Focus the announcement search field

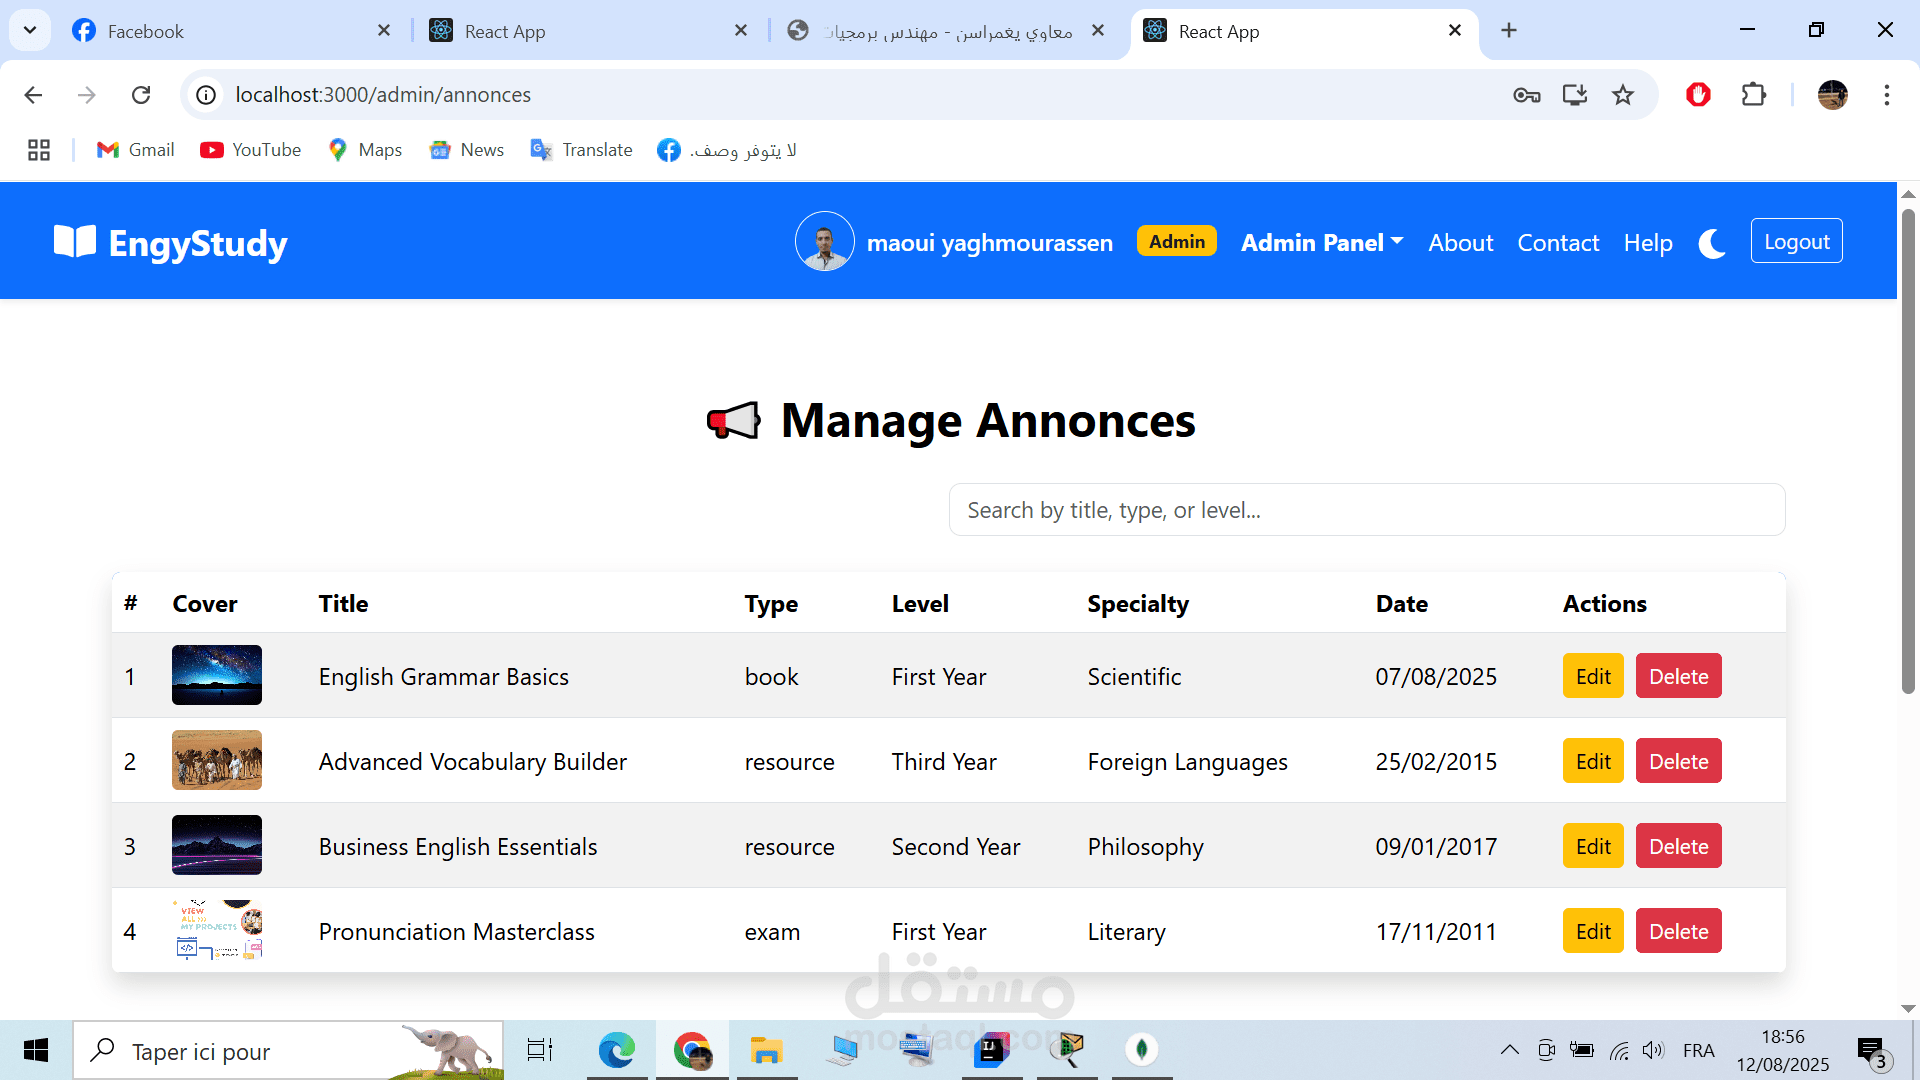click(x=1366, y=510)
